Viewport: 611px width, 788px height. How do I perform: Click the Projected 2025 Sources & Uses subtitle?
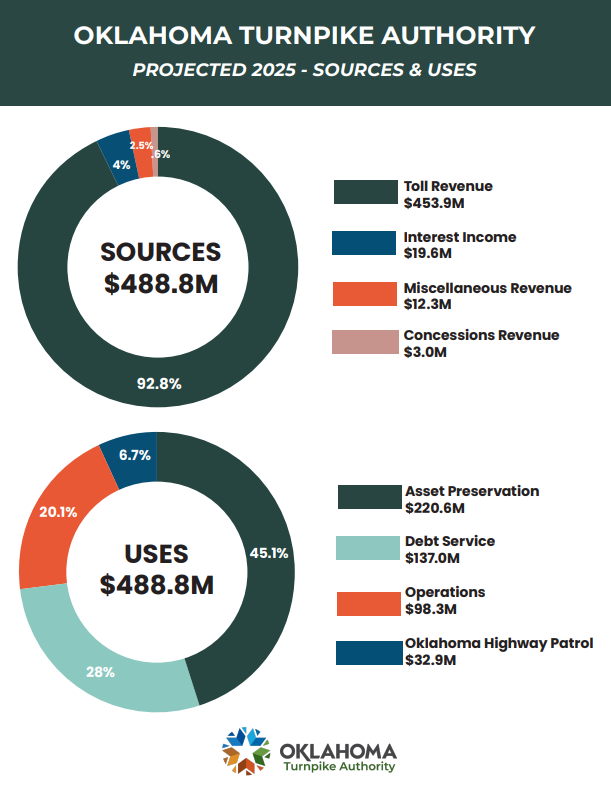click(304, 70)
